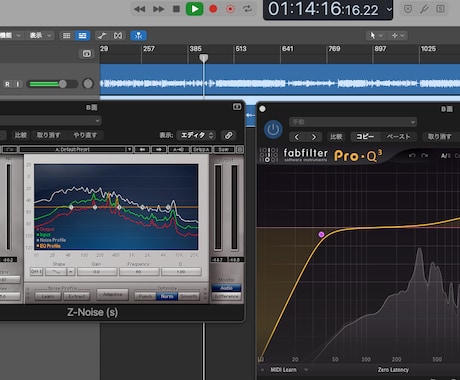Click the track header options icon above the track
This screenshot has height=380, width=460.
pyautogui.click(x=87, y=54)
